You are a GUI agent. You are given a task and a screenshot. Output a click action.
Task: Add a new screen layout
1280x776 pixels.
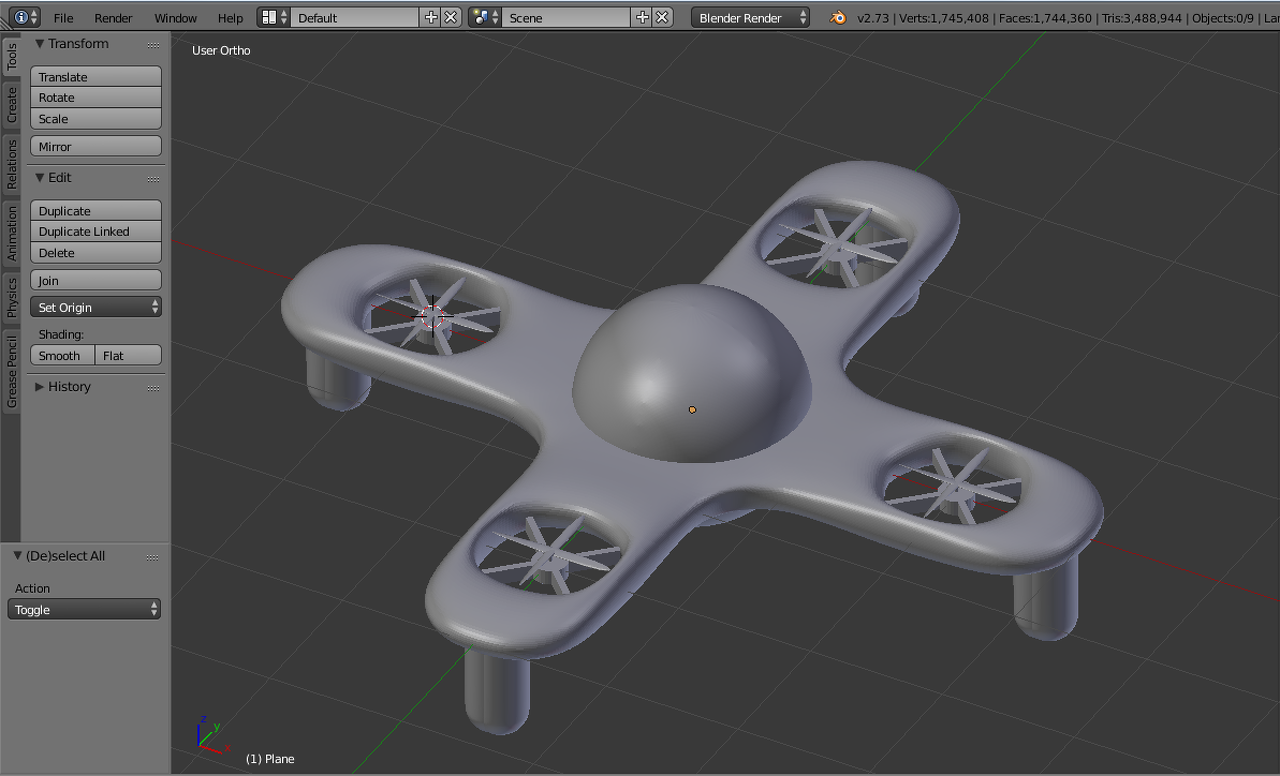coord(431,17)
